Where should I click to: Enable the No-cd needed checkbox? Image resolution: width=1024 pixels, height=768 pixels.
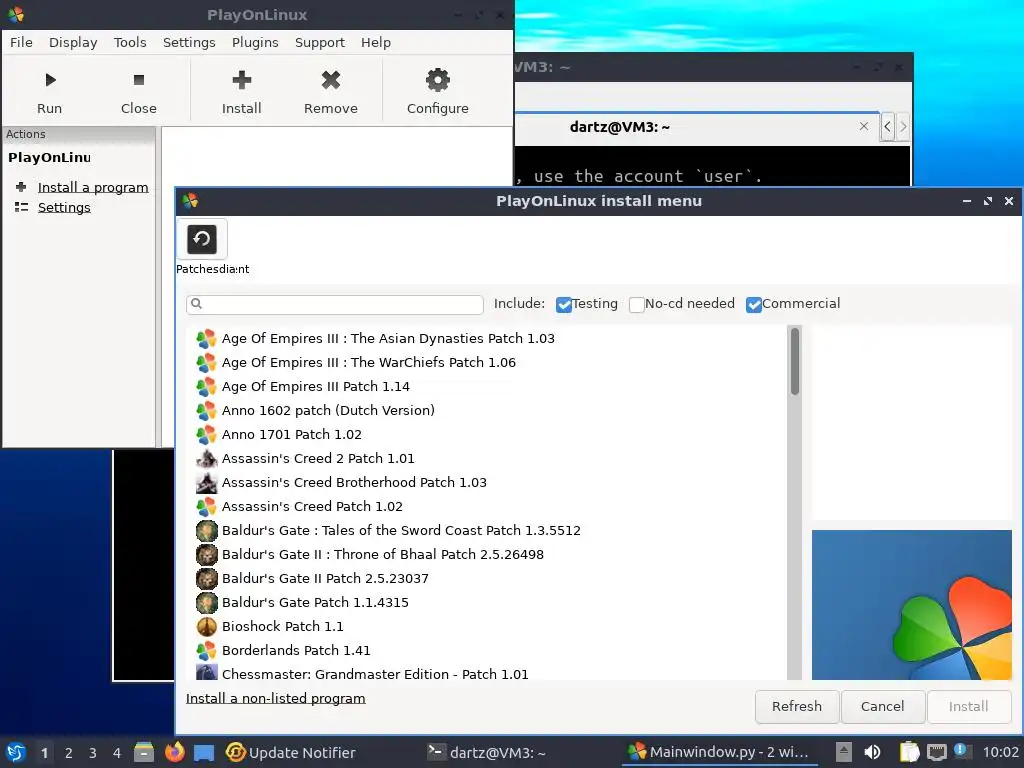tap(636, 304)
